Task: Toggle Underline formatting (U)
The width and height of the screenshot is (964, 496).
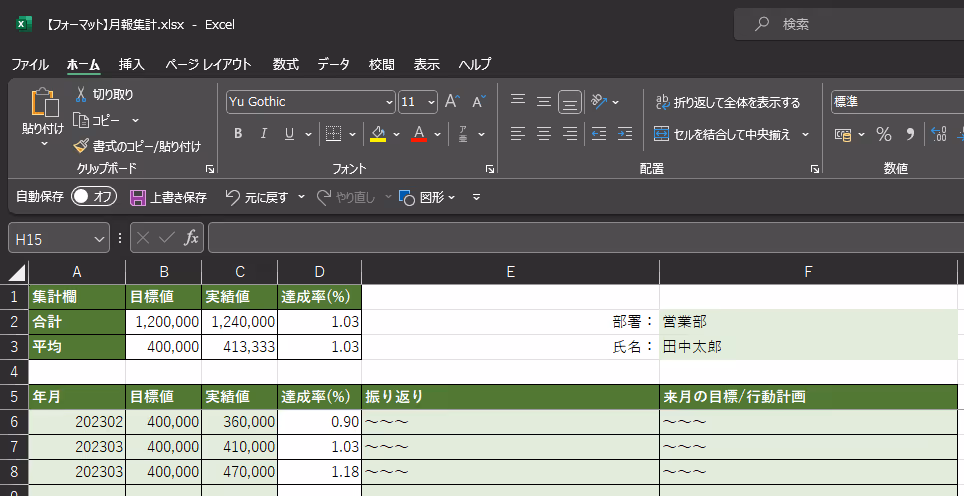Action: (289, 134)
